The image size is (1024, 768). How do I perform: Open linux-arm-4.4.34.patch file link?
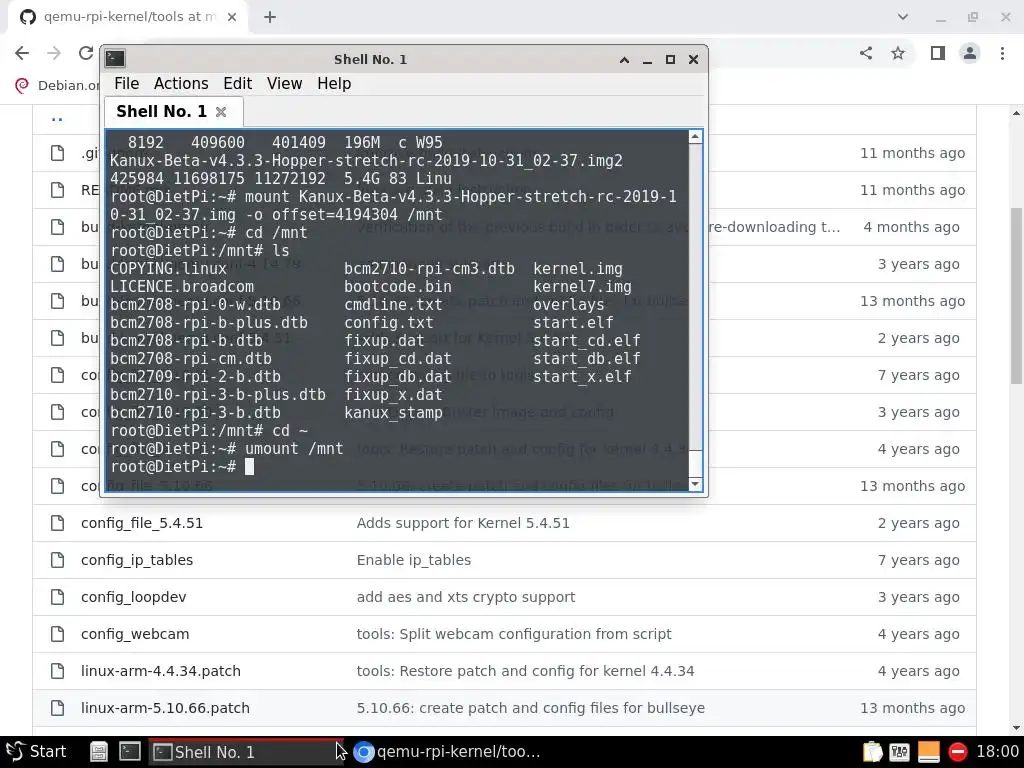161,671
